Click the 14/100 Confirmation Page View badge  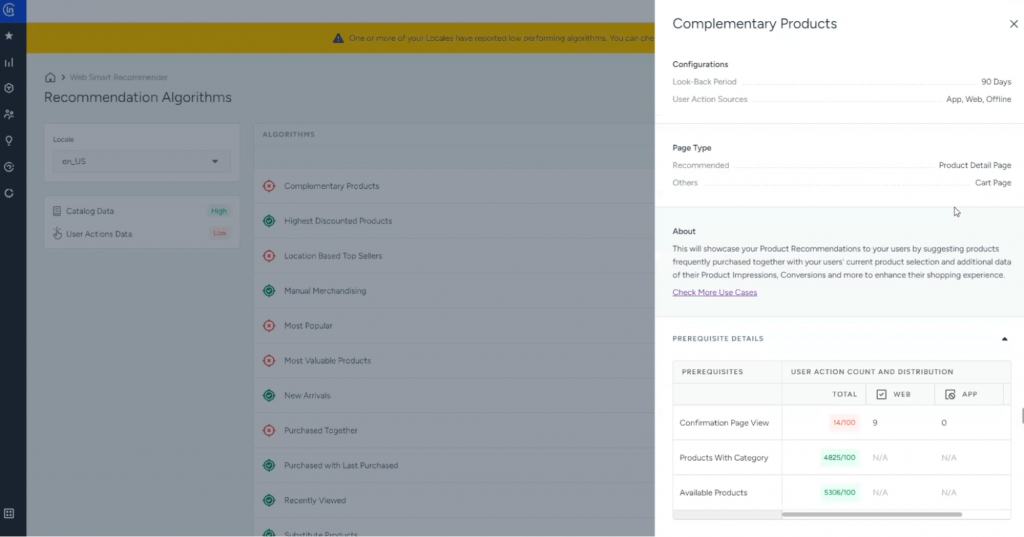pos(844,423)
